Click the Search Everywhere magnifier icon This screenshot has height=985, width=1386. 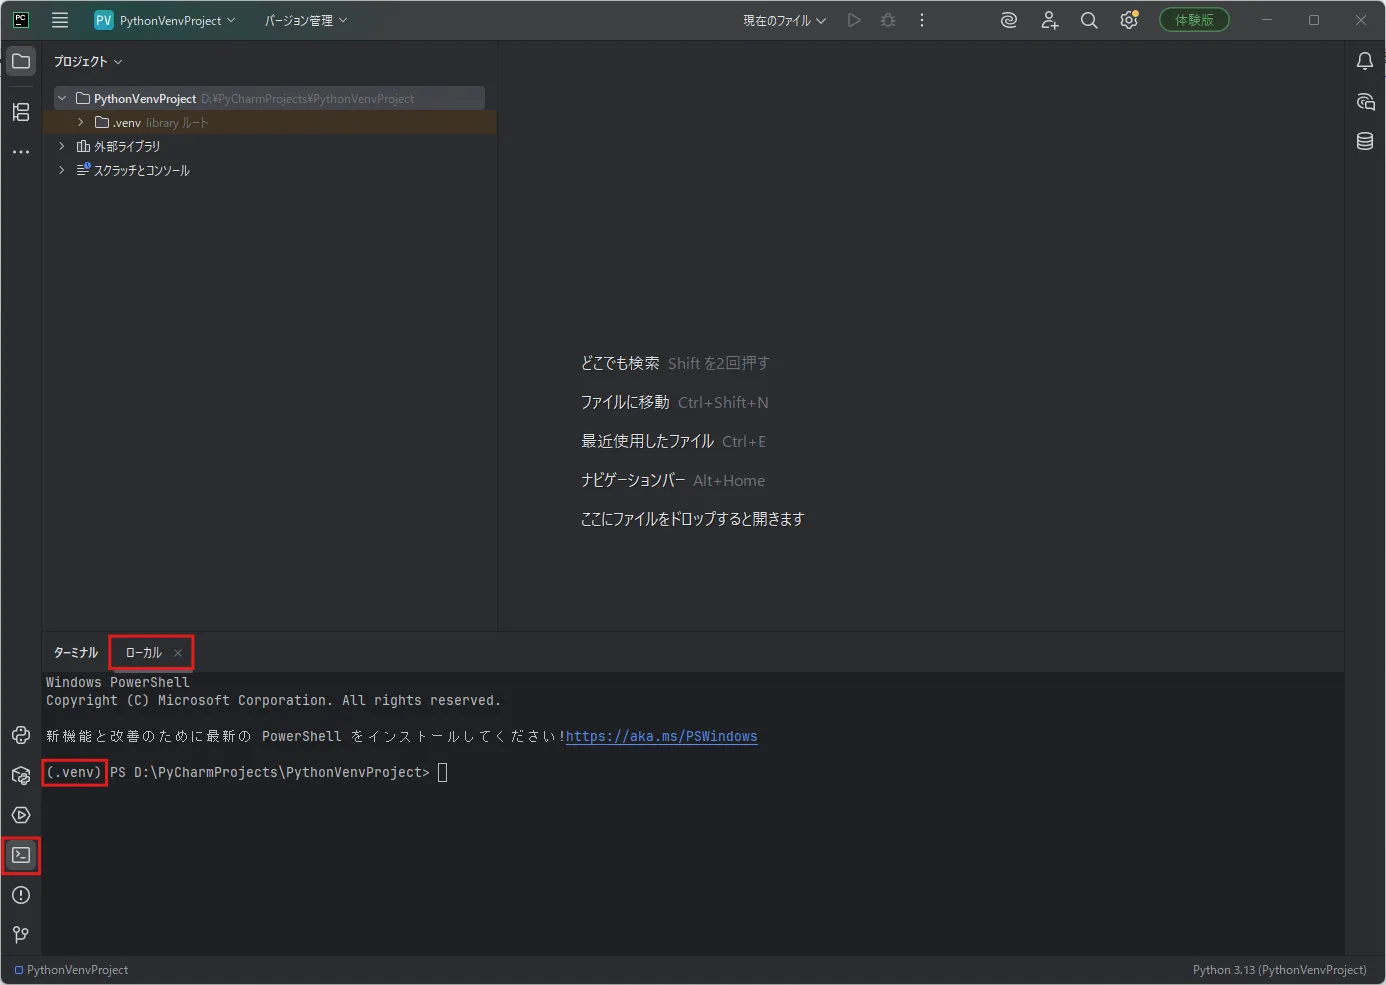pos(1089,20)
